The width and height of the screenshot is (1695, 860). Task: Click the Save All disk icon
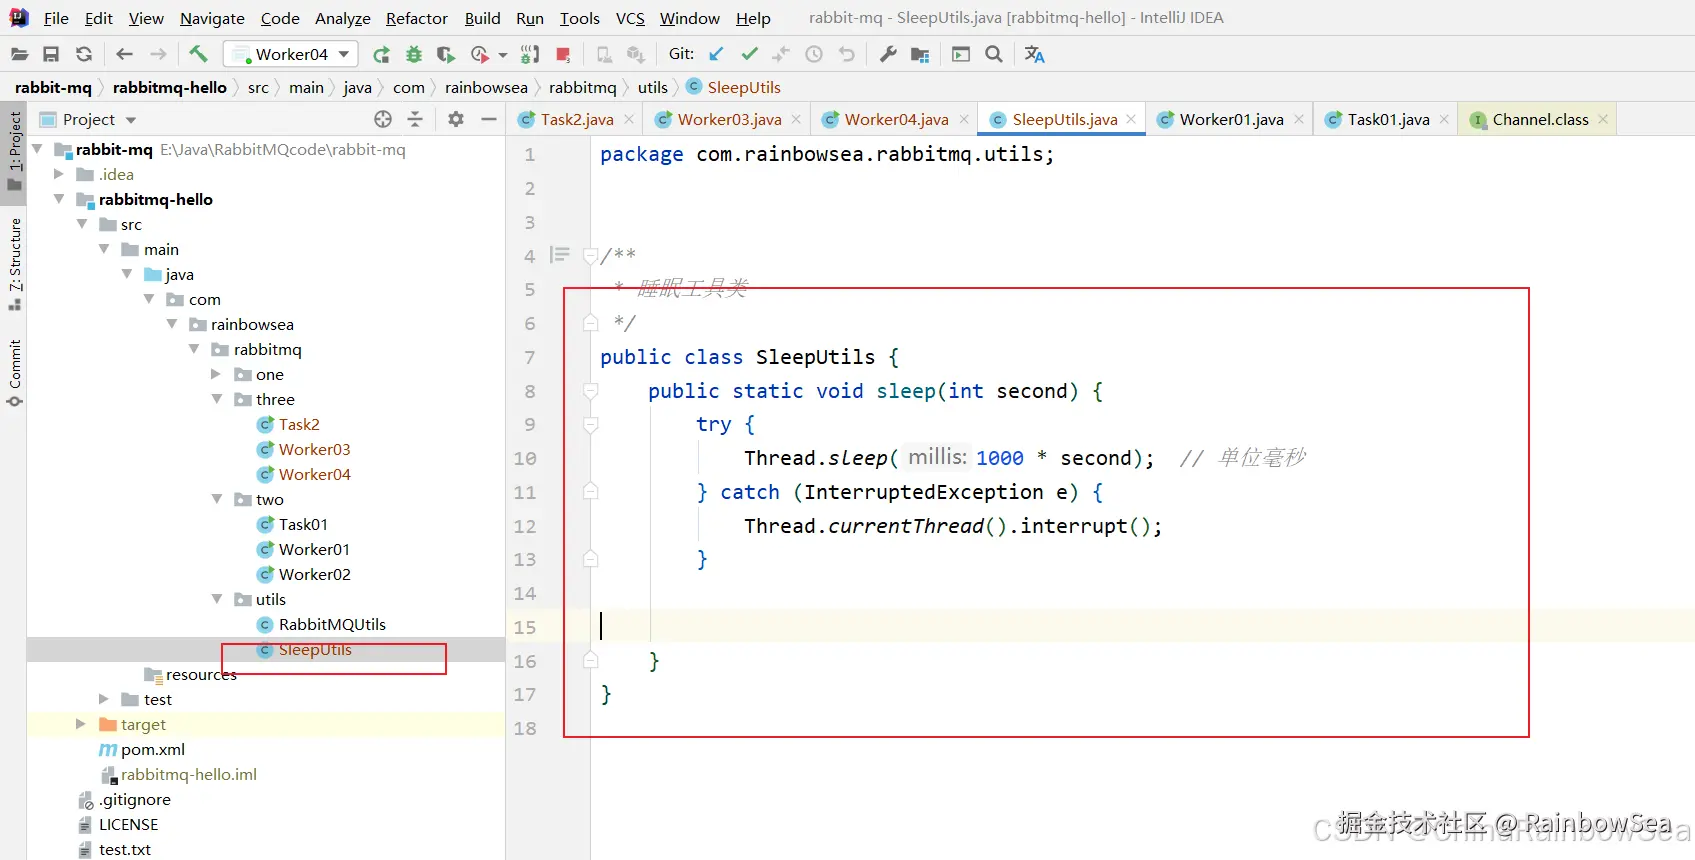(x=51, y=54)
